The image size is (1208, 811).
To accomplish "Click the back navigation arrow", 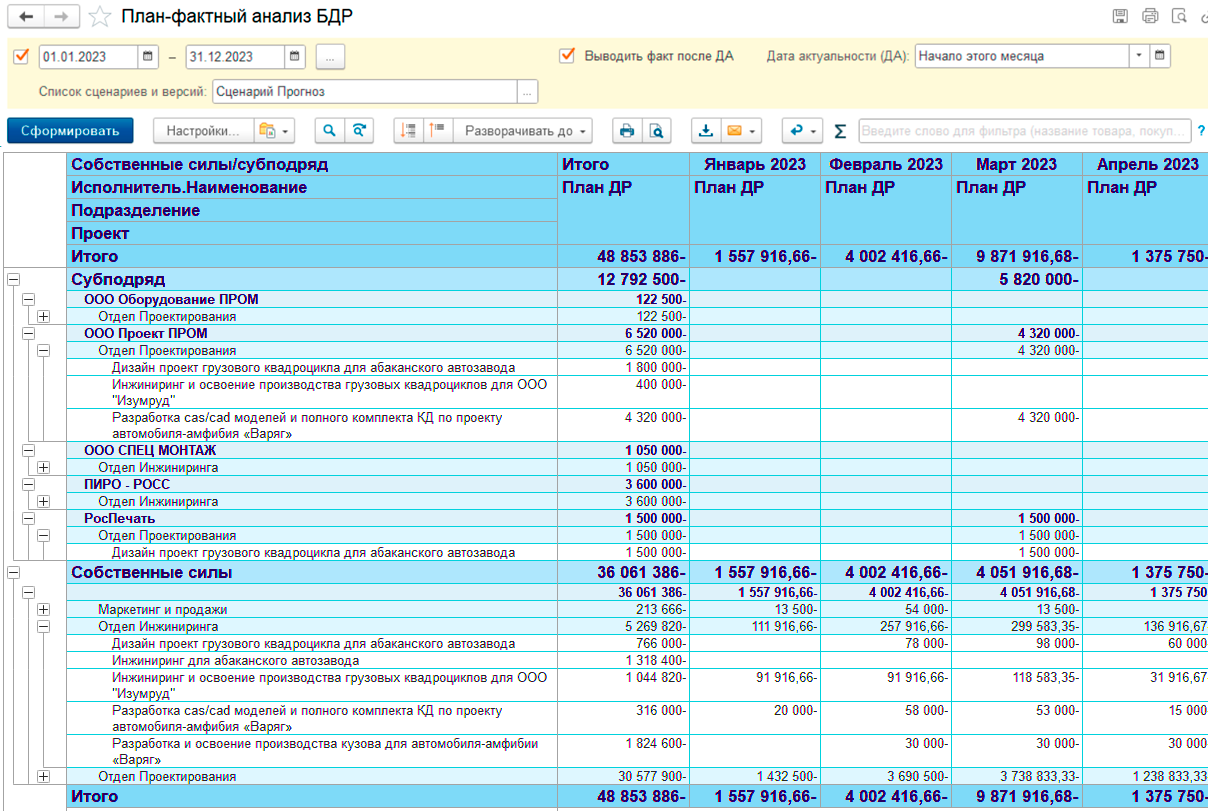I will click(x=27, y=17).
